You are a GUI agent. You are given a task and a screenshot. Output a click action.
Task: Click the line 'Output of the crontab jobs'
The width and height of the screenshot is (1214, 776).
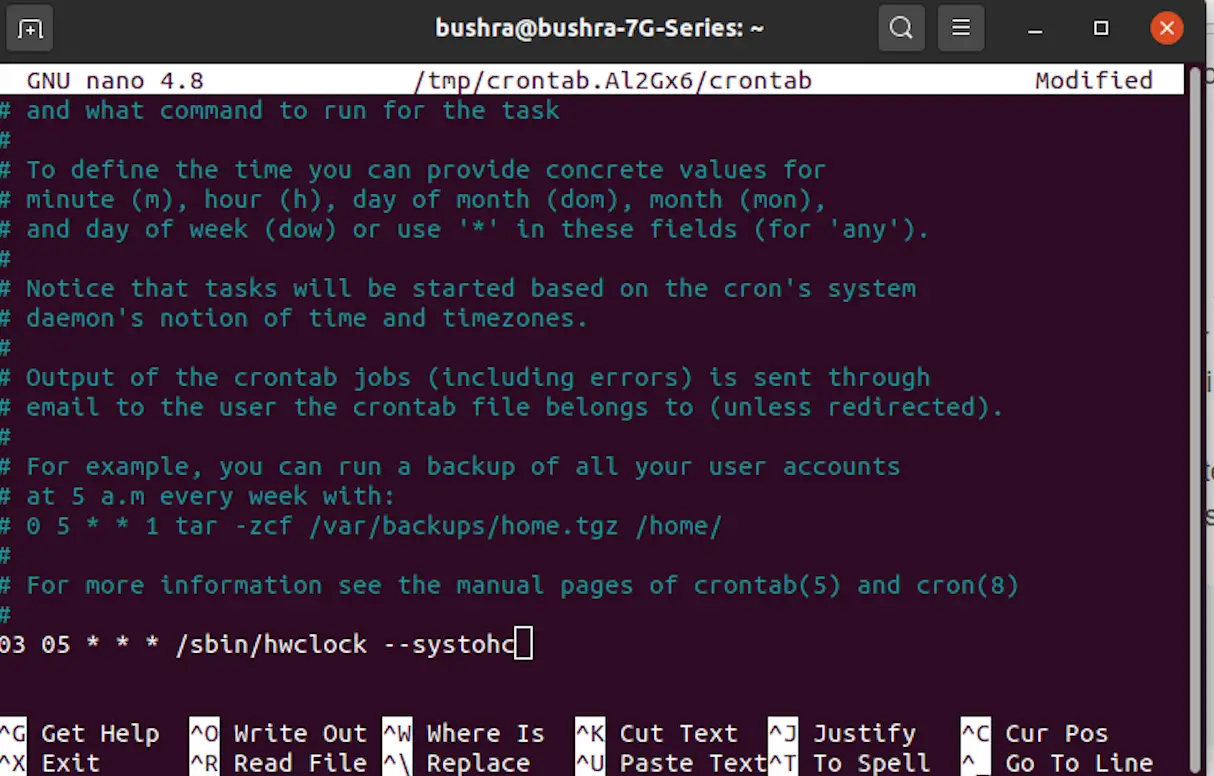pos(465,378)
